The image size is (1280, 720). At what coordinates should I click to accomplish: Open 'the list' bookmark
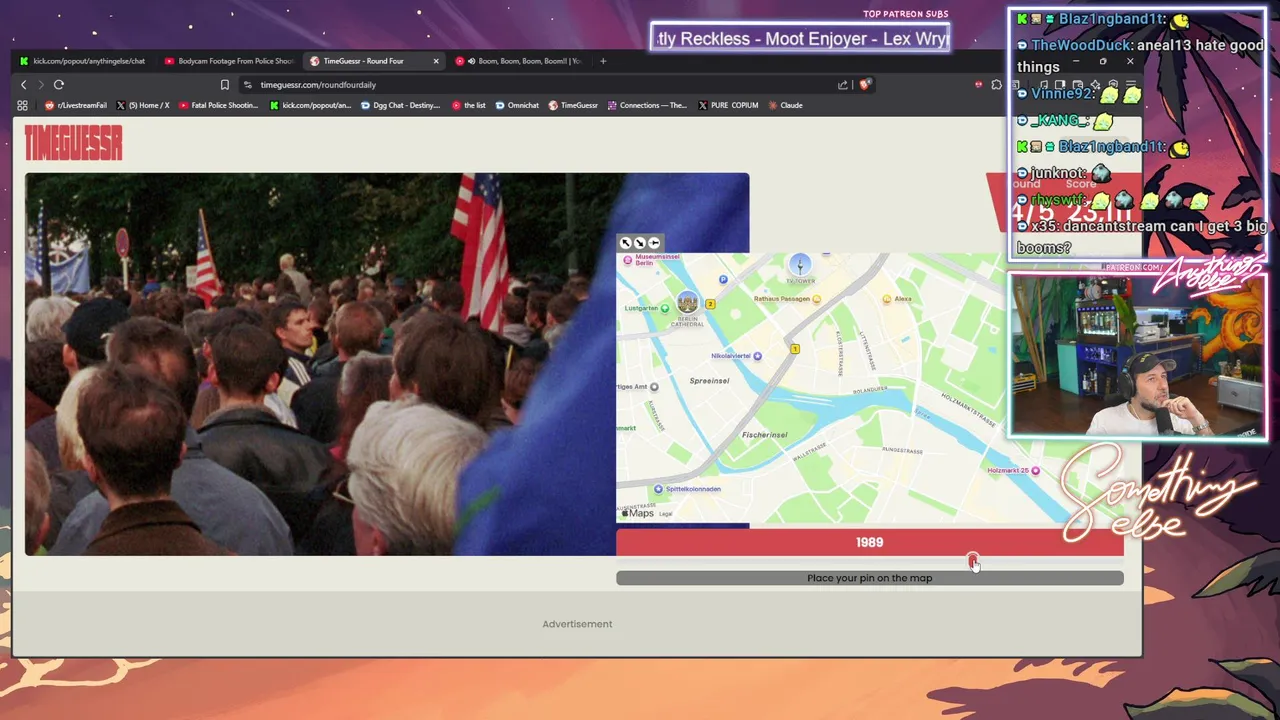[469, 105]
